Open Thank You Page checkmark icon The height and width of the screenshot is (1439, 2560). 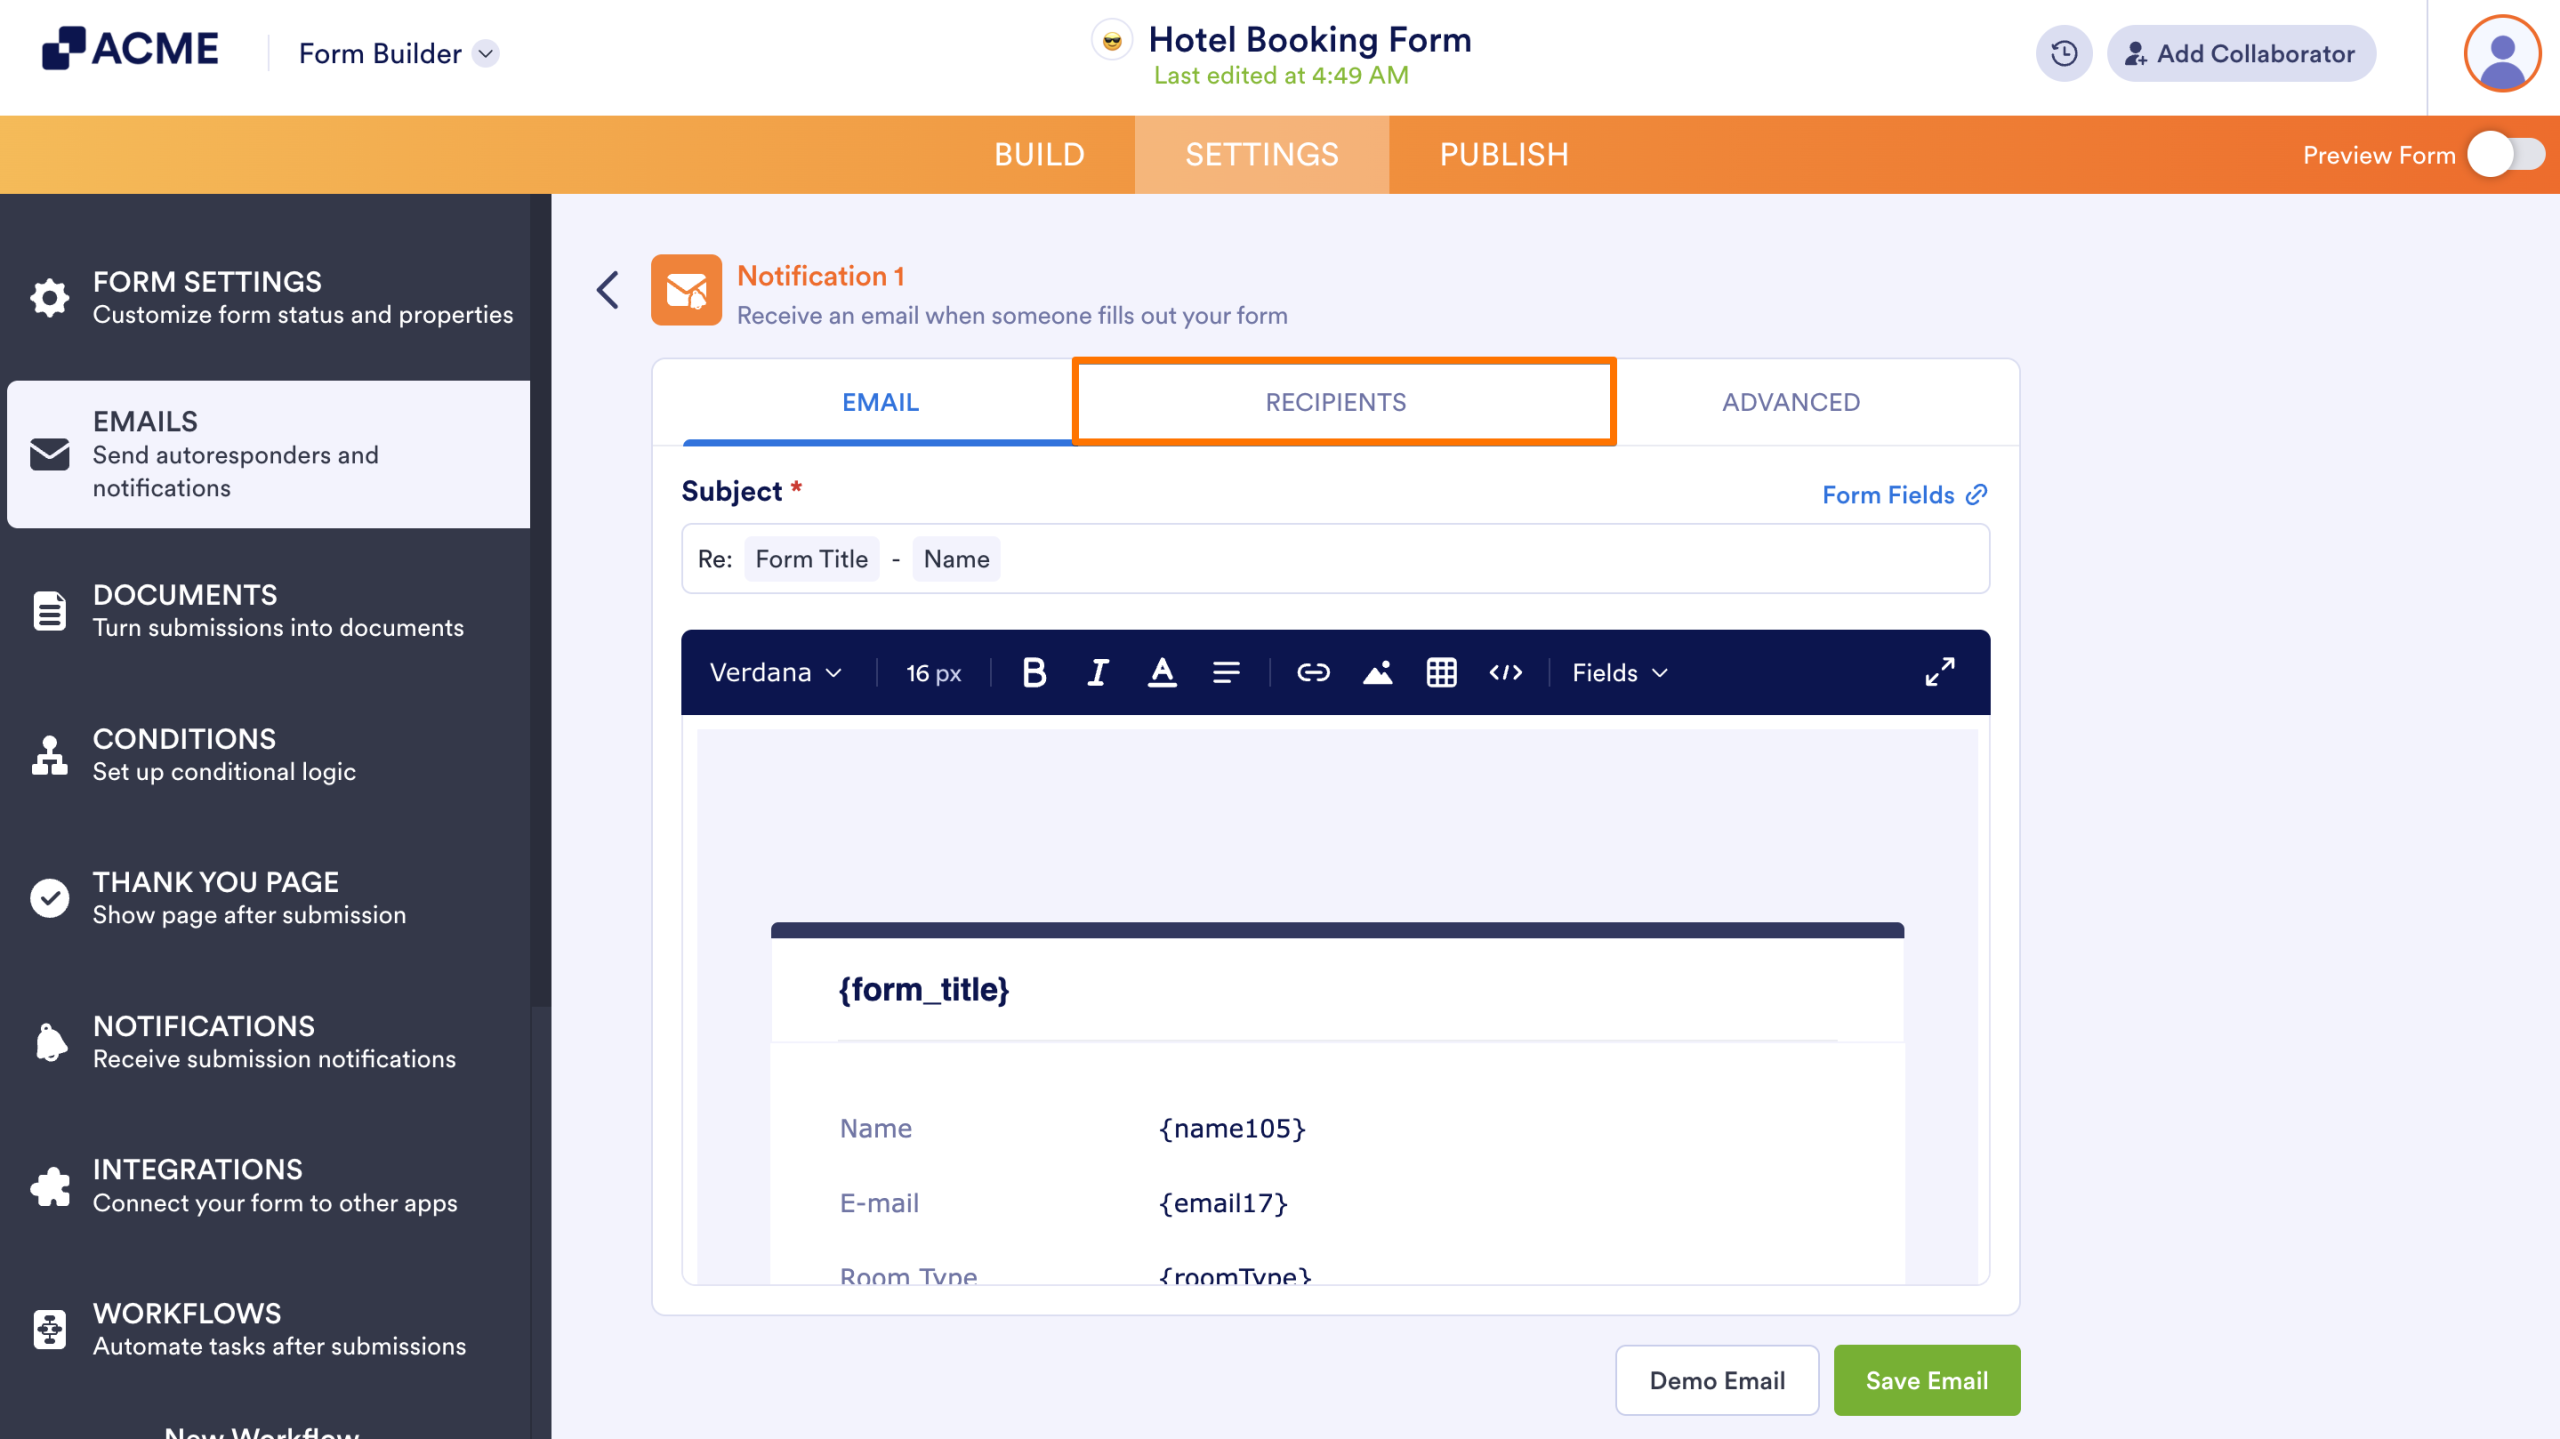[49, 898]
